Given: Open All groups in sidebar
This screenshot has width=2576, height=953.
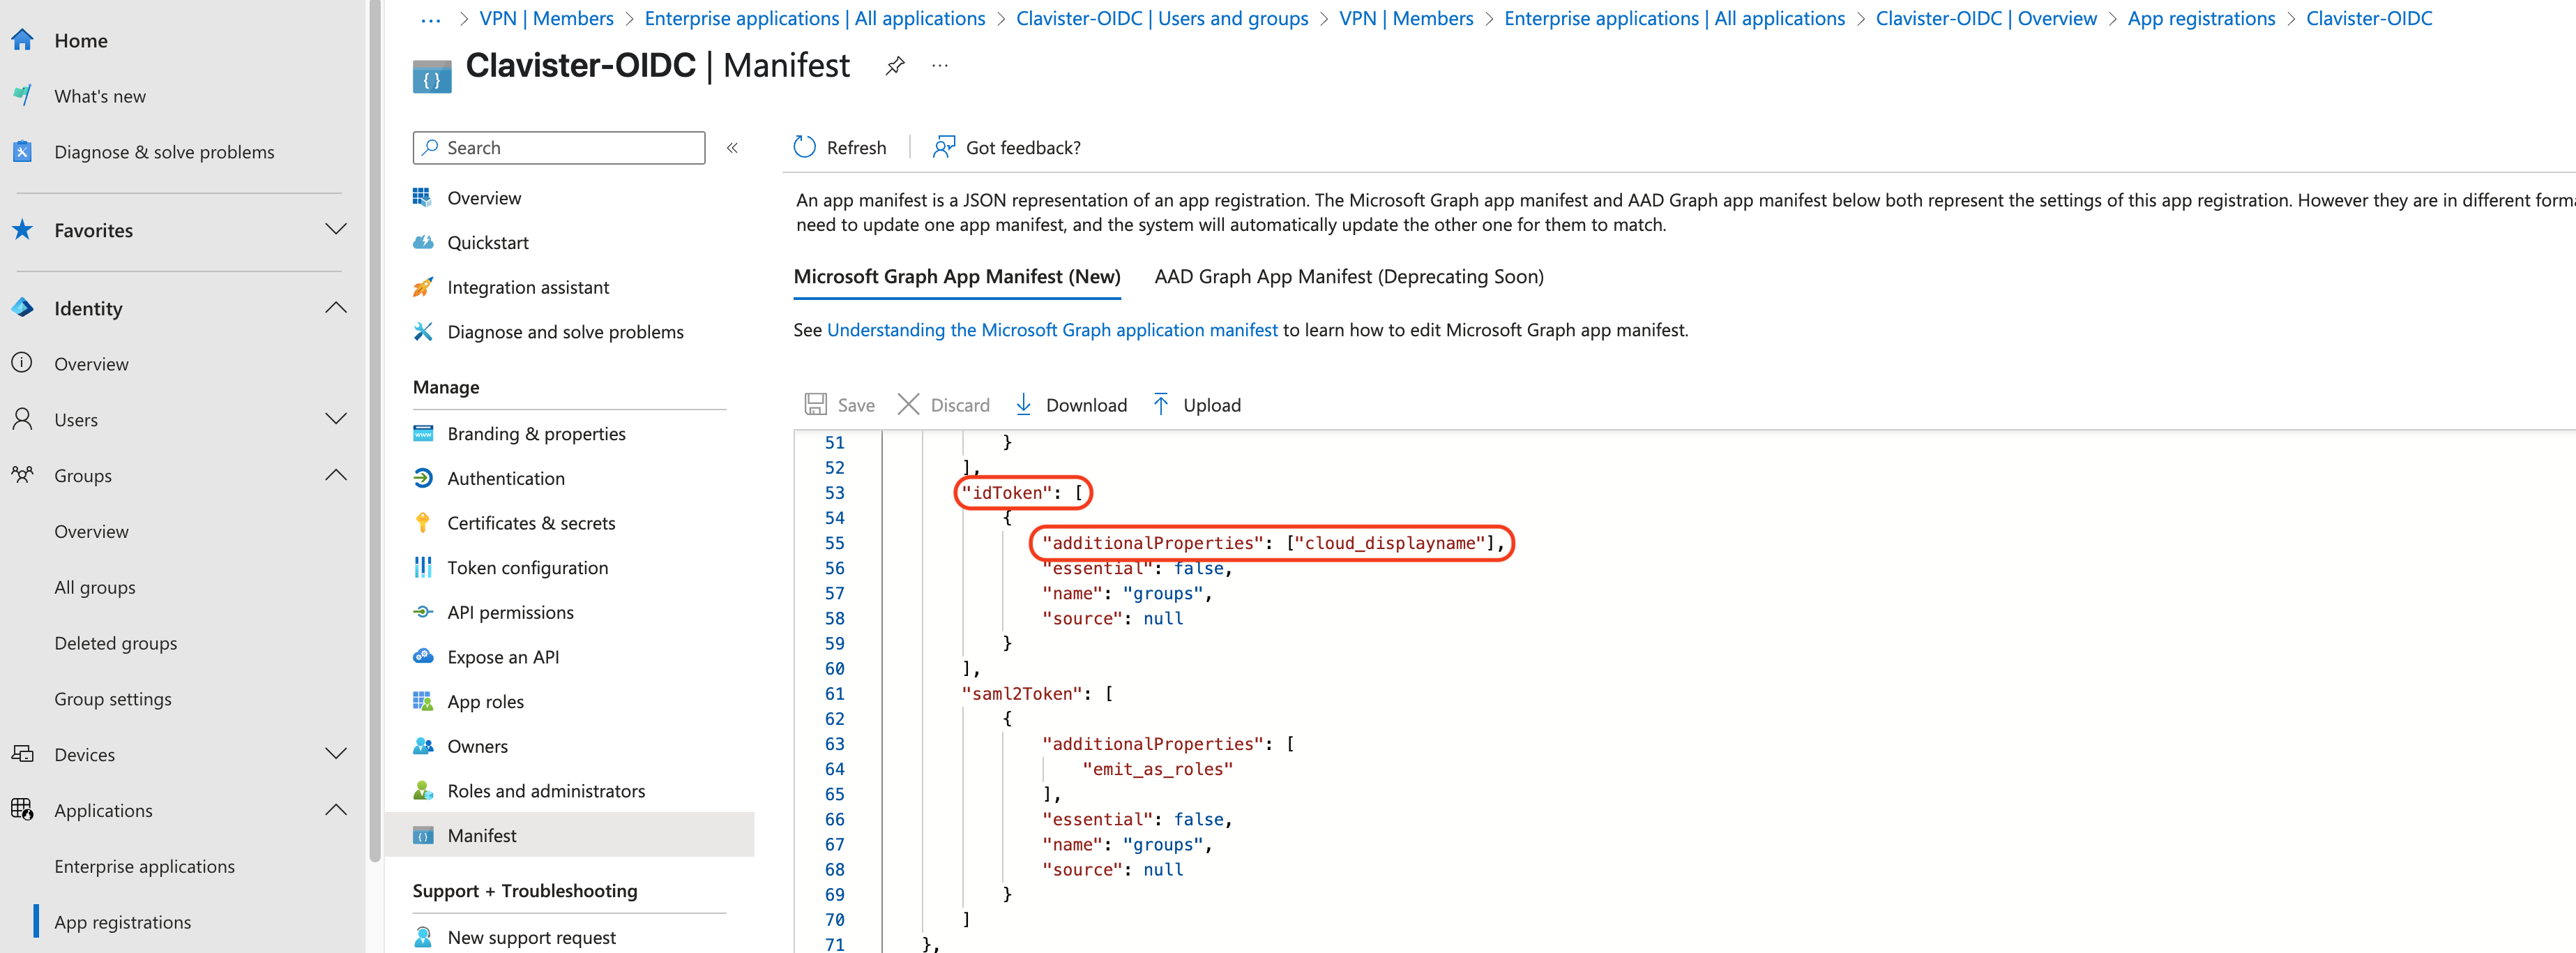Looking at the screenshot, I should pyautogui.click(x=95, y=587).
